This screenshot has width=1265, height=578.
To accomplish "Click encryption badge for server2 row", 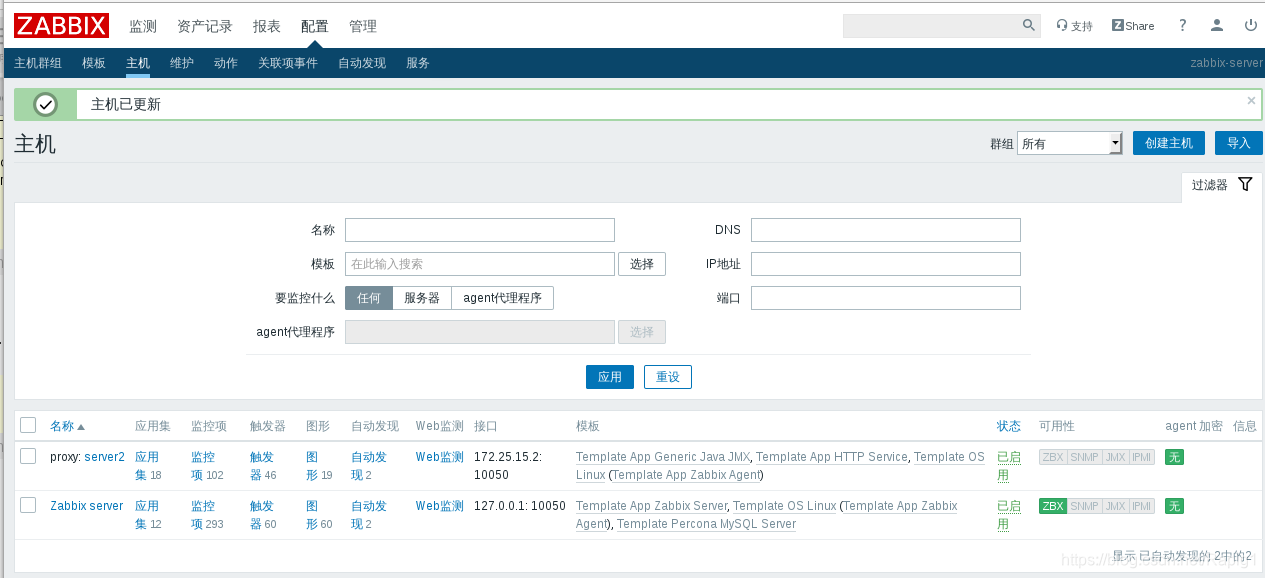I will tap(1174, 457).
